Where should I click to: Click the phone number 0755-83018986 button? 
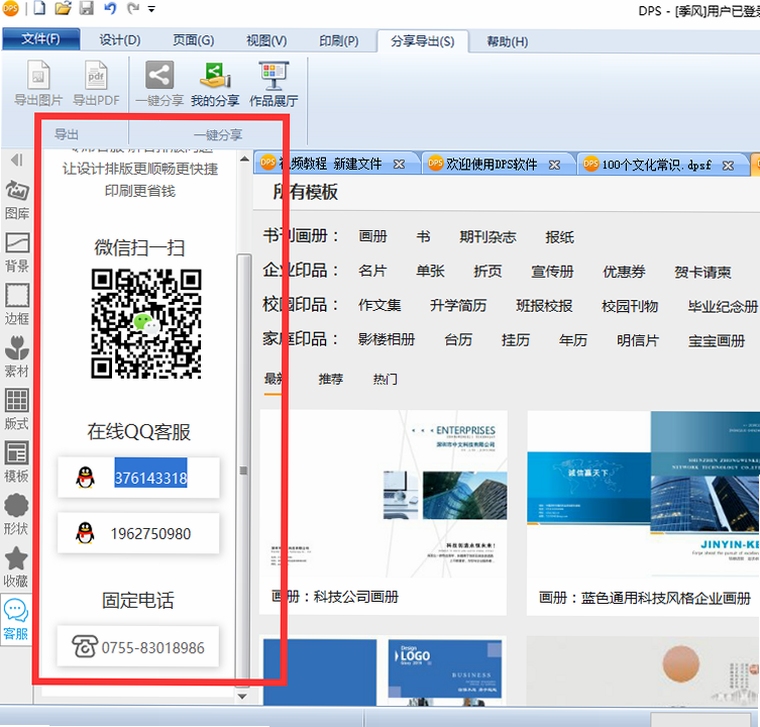pos(139,647)
